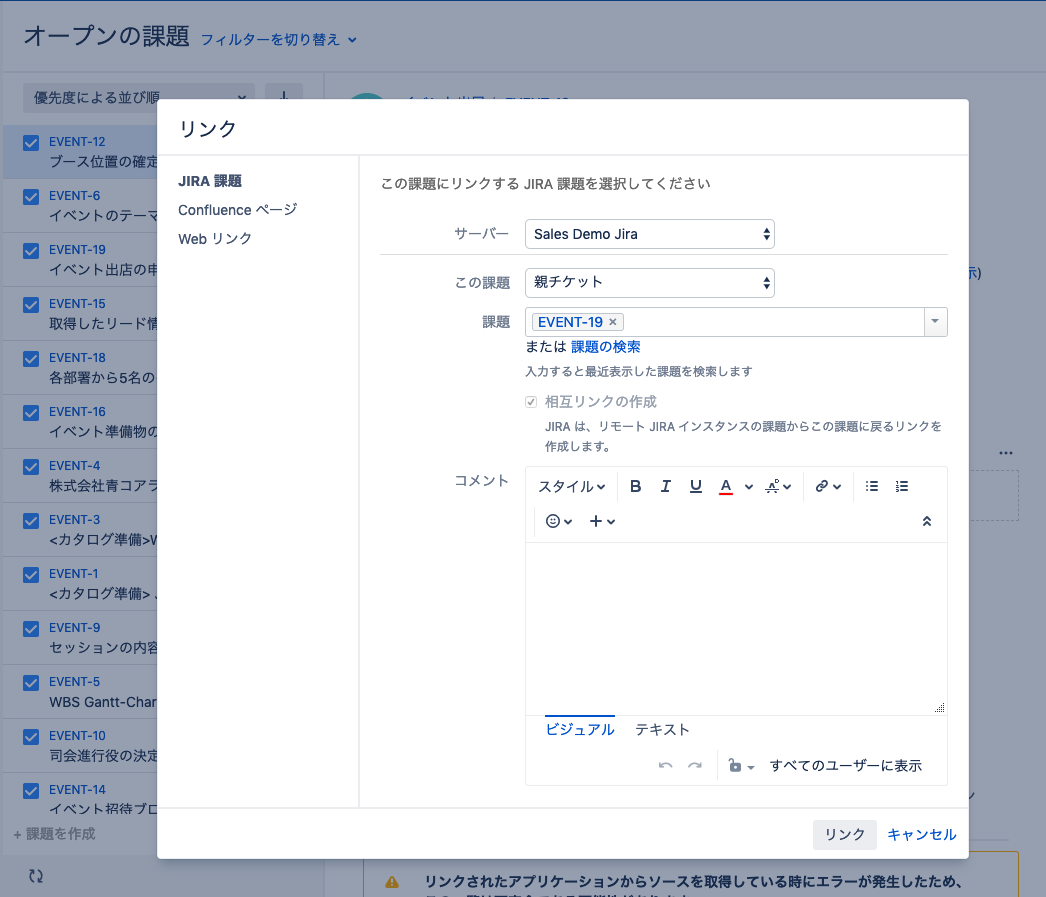Screen dimensions: 1046x897
Task: Toggle checkbox for EVENT-4
Action: click(x=31, y=467)
